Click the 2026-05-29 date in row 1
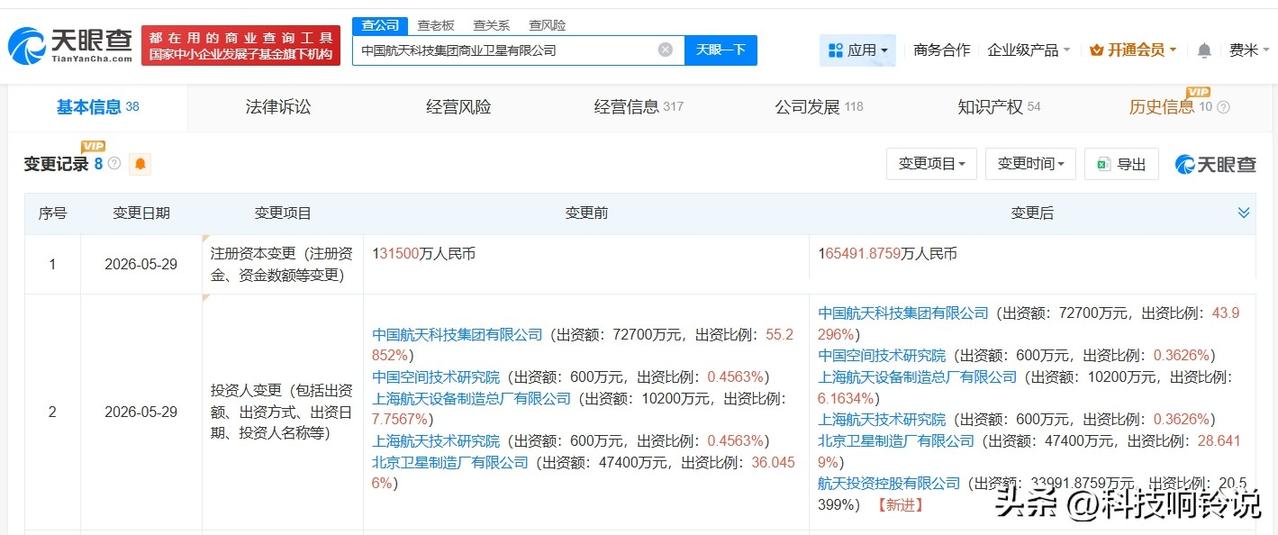This screenshot has height=535, width=1278. (x=141, y=264)
